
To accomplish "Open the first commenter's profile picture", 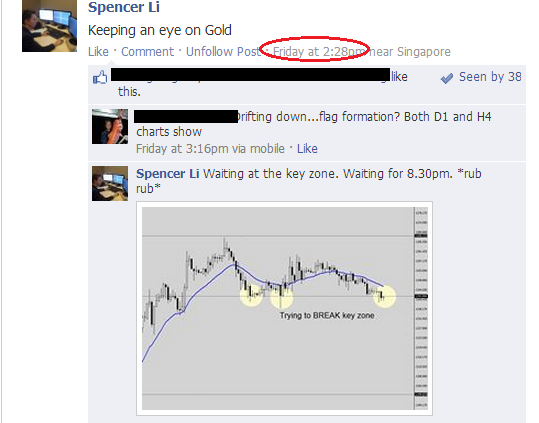I will [110, 126].
